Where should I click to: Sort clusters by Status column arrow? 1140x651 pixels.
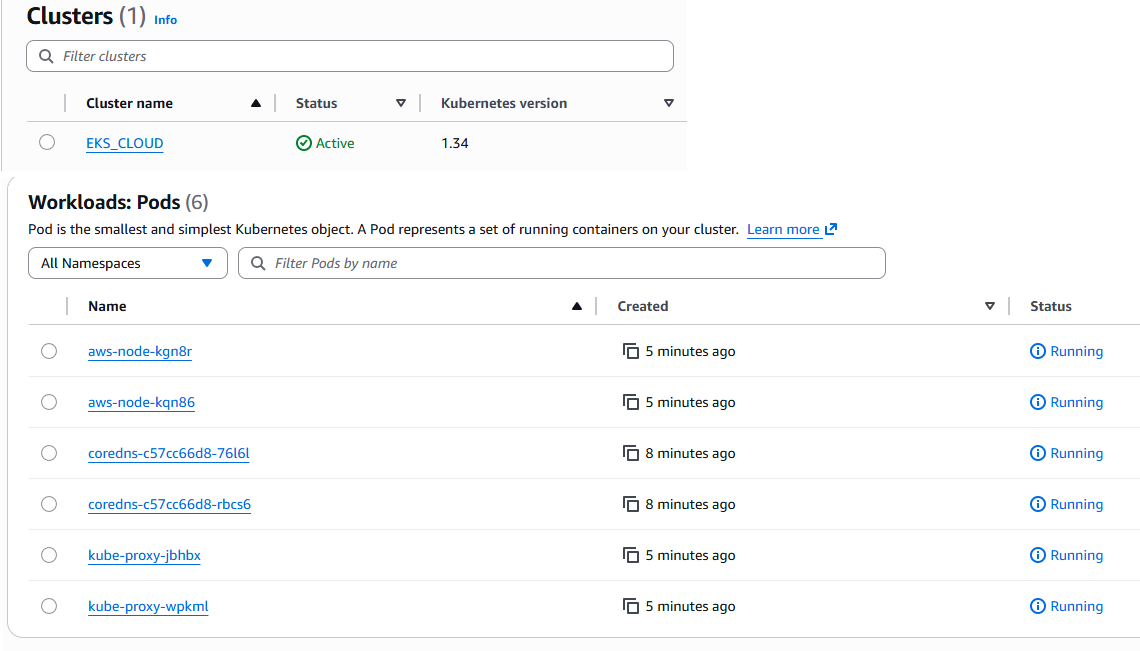coord(401,103)
